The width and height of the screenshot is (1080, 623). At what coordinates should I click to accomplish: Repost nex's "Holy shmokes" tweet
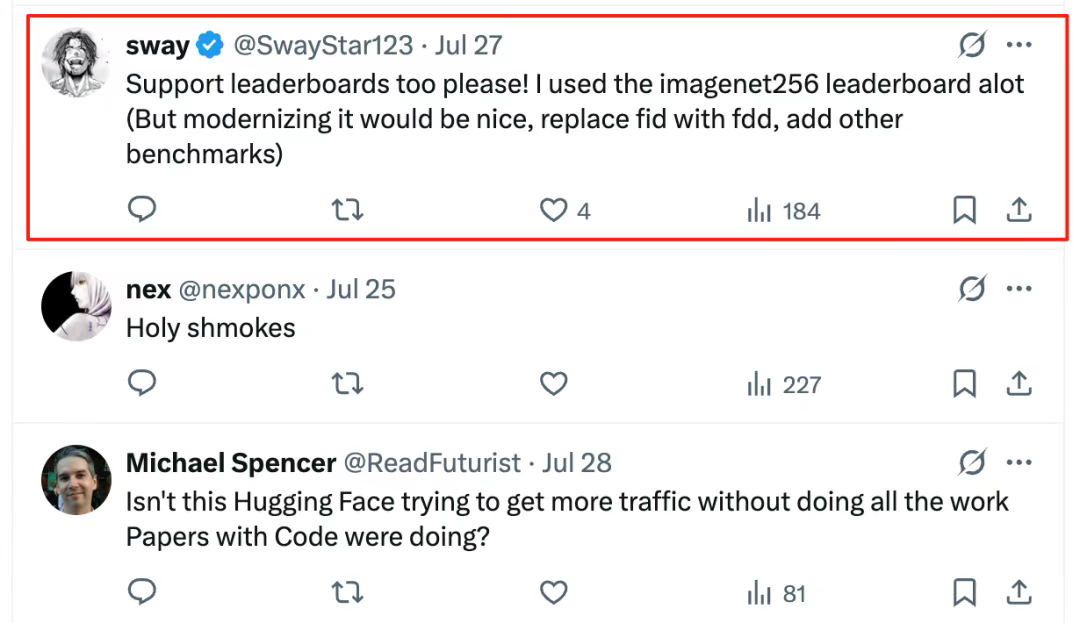[x=347, y=384]
